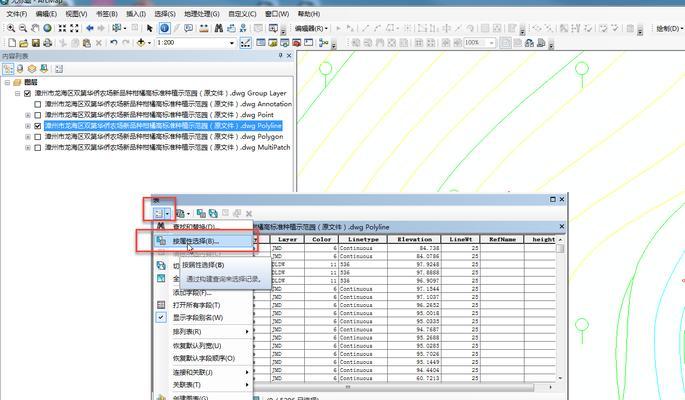Open the map scale 1:200 dropdown
This screenshot has height=400, width=685.
[232, 43]
